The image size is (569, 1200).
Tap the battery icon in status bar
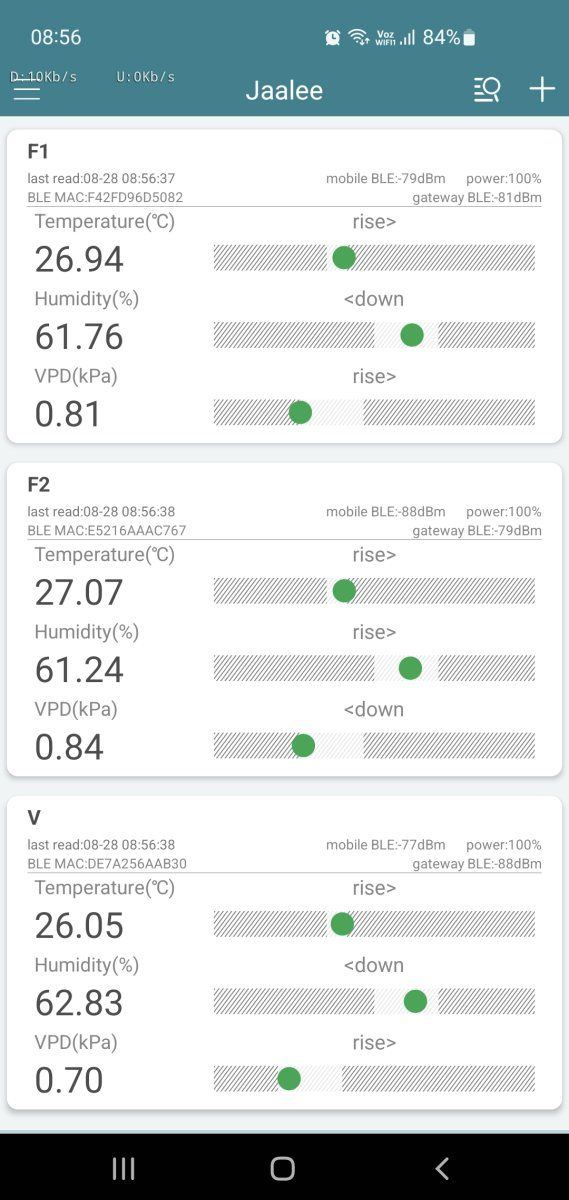tap(469, 38)
